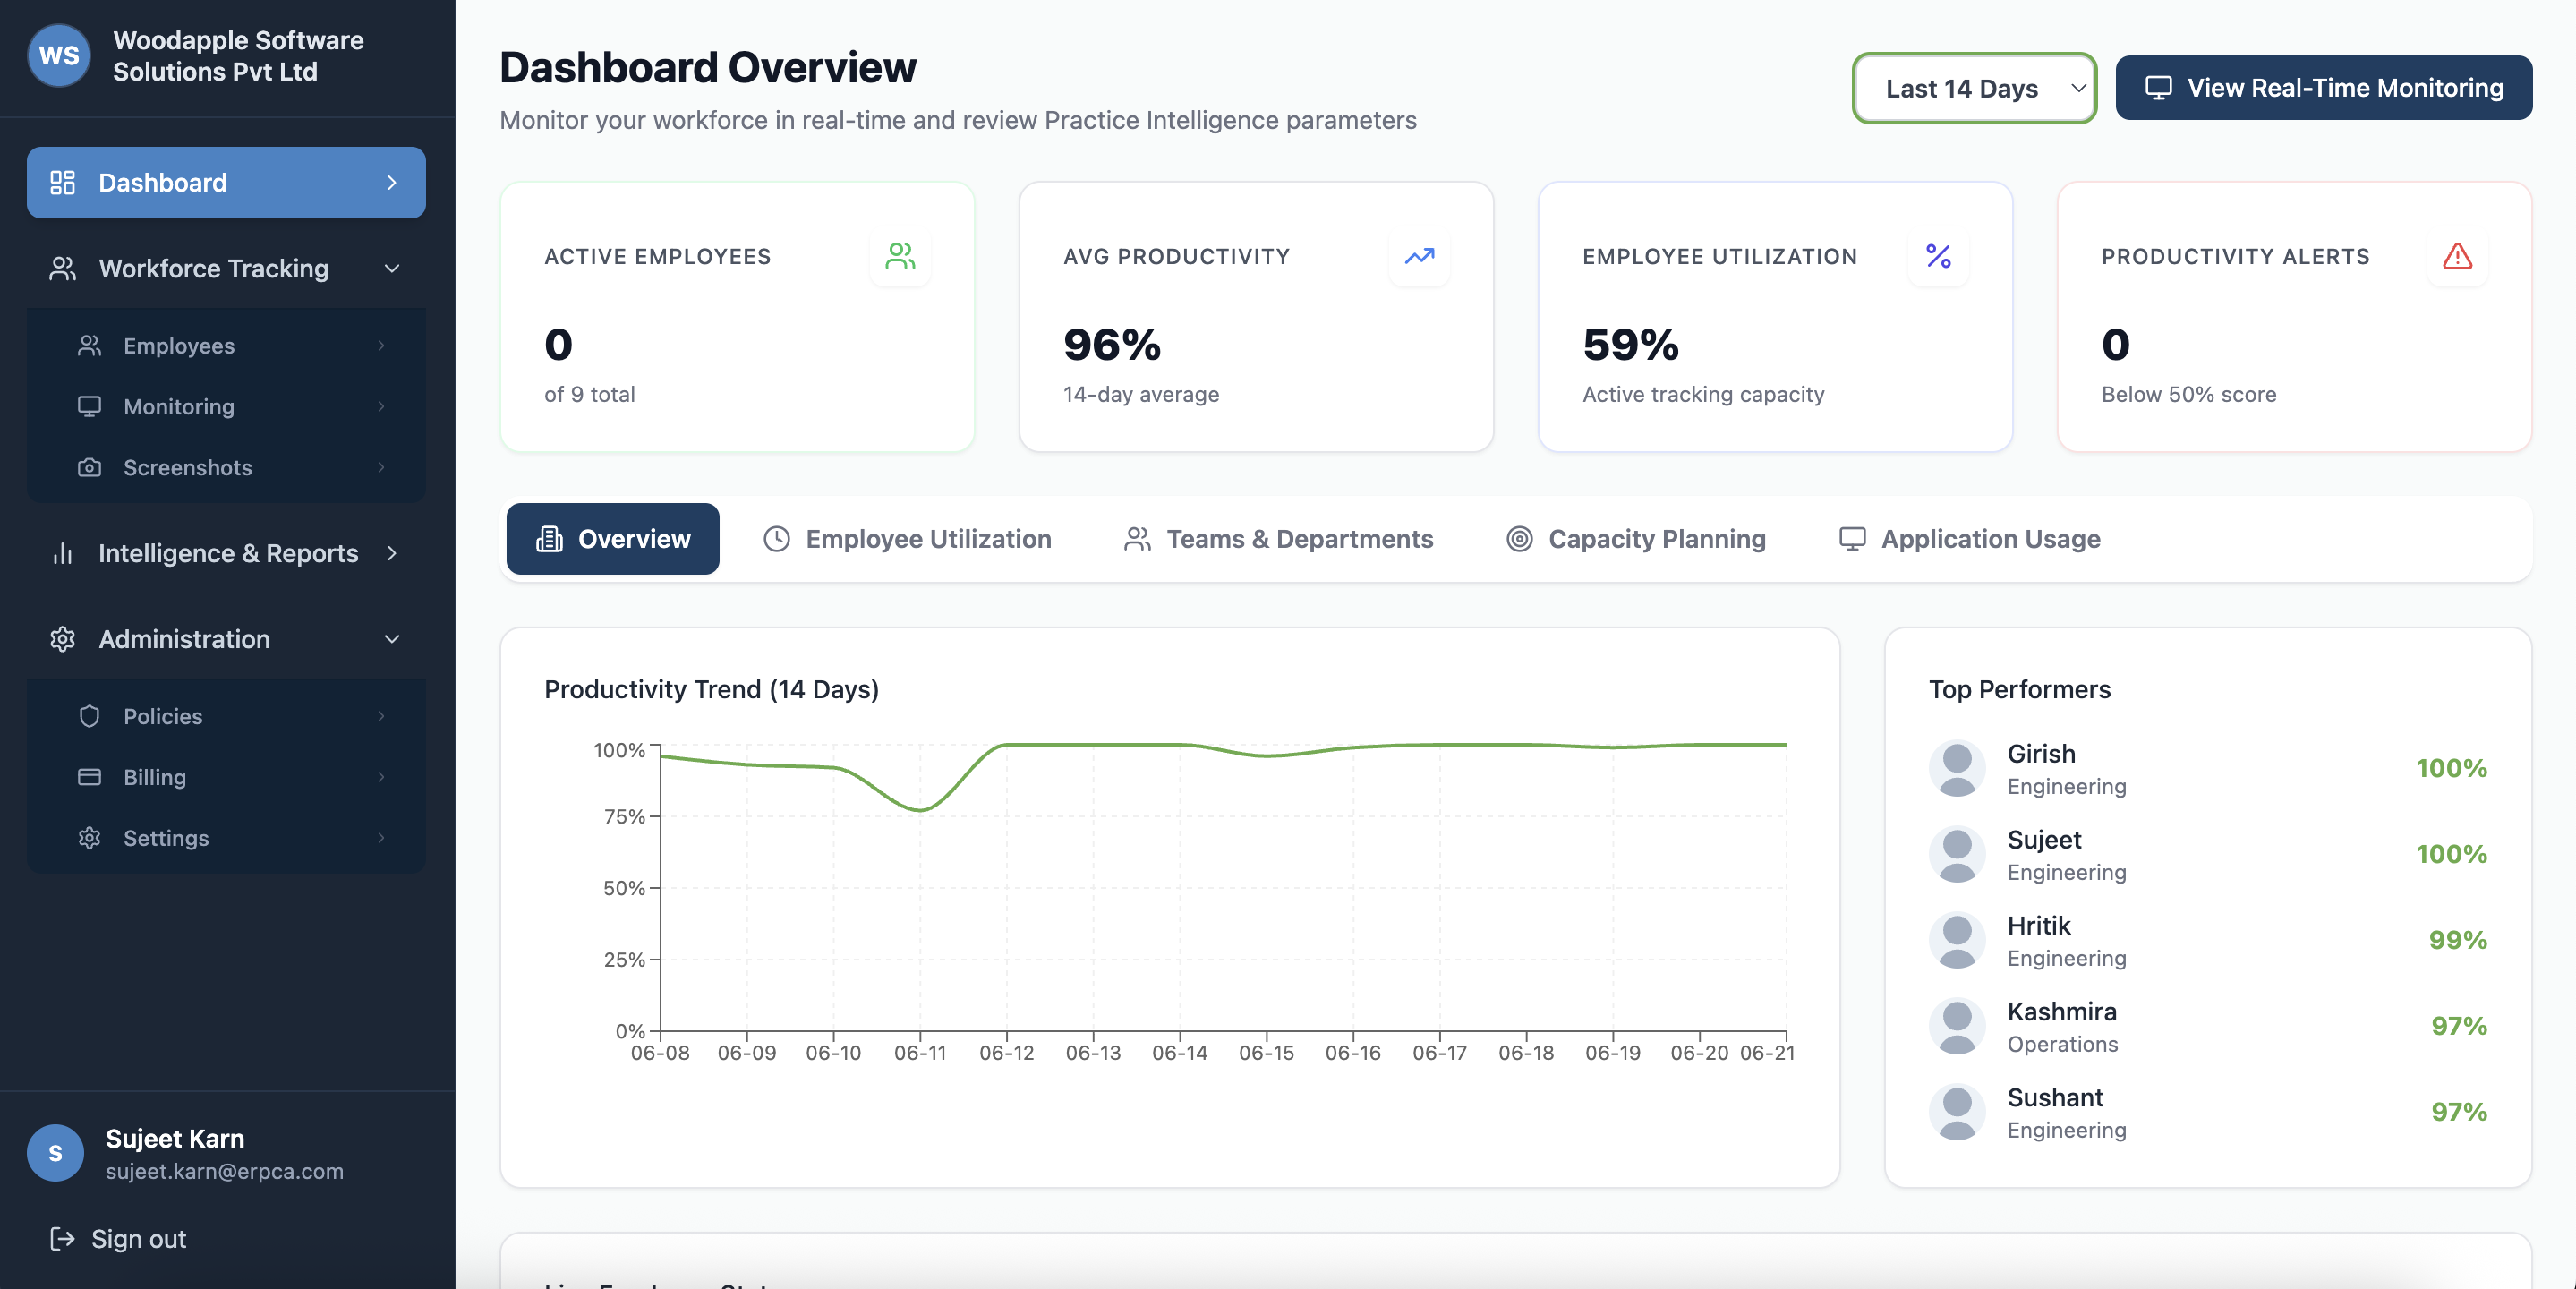Open the Employees page link
The image size is (2576, 1289).
[226, 345]
